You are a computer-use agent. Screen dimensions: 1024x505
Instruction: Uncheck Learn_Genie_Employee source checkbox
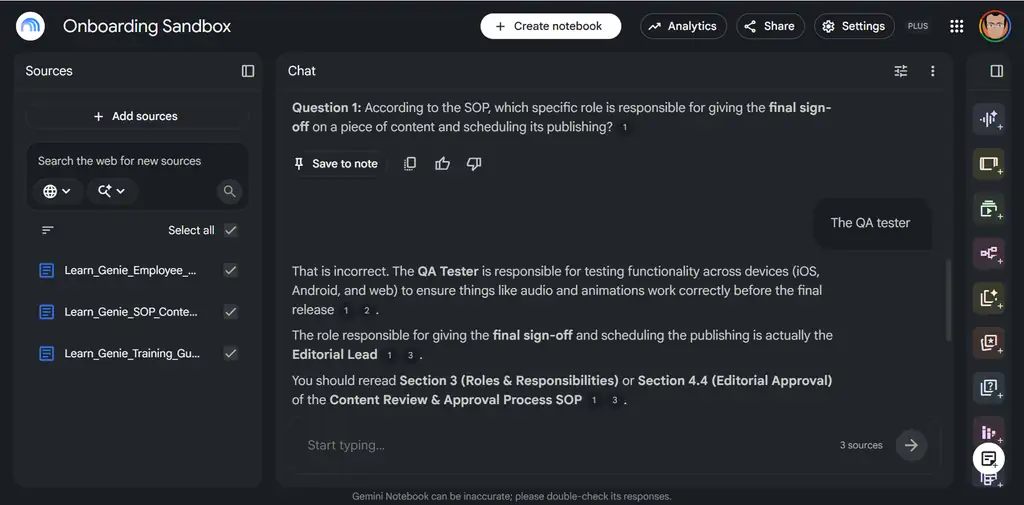pyautogui.click(x=231, y=270)
